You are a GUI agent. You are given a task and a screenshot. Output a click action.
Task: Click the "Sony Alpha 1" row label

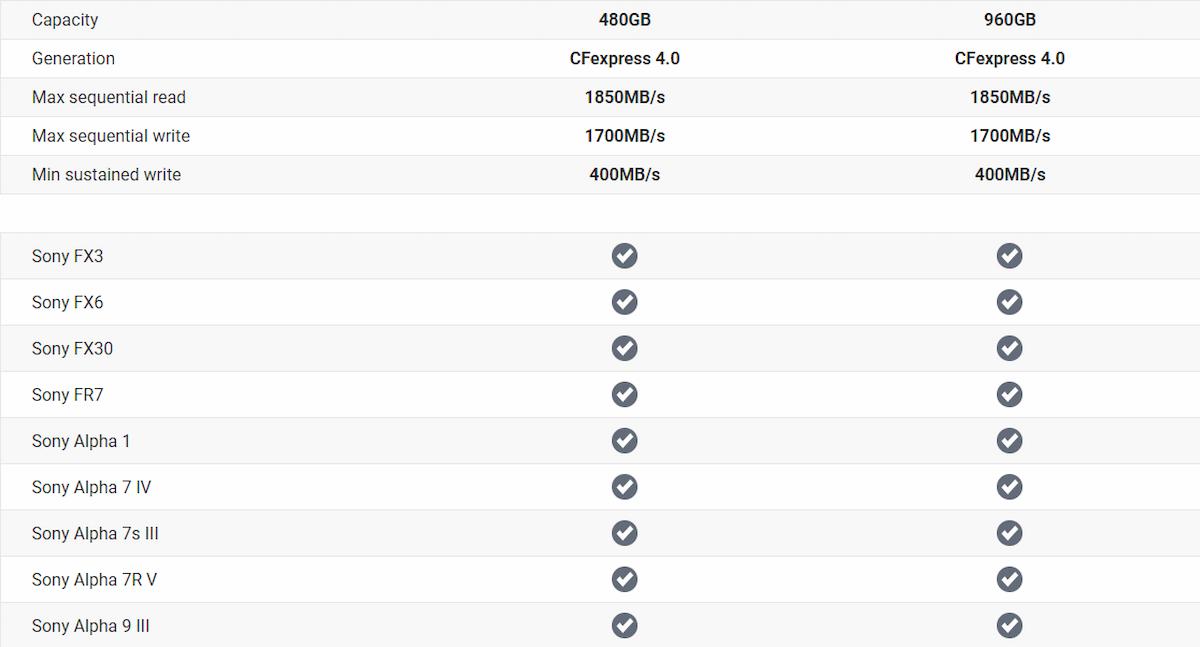(81, 441)
